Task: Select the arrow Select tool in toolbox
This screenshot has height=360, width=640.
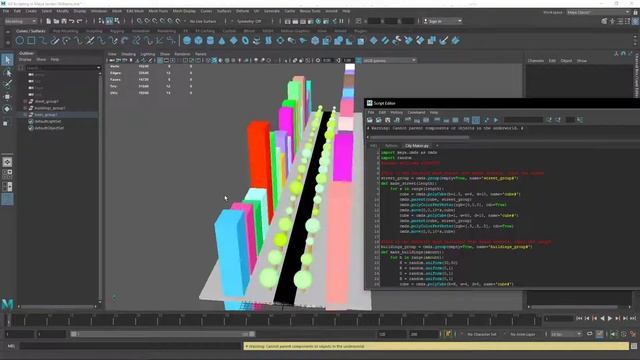Action: [x=7, y=60]
